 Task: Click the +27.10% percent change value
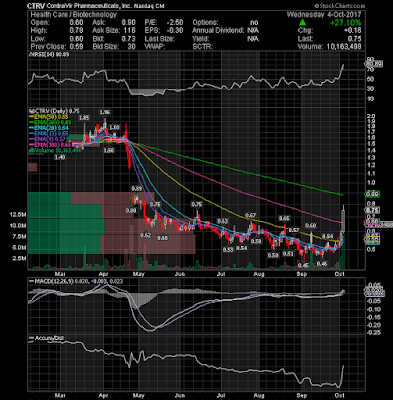point(345,23)
